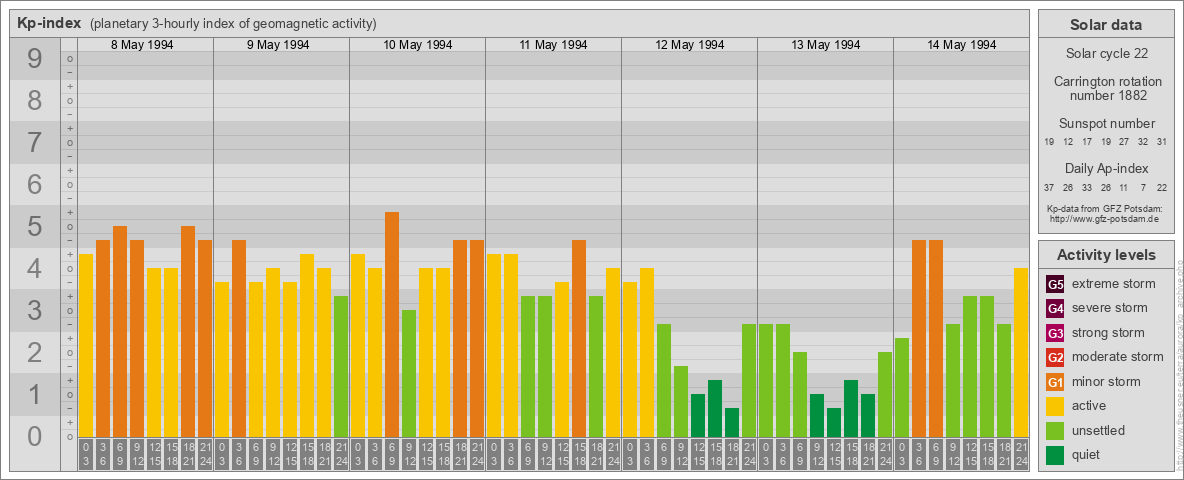Viewport: 1184px width, 480px height.
Task: Click the 9 May 1994 date header
Action: 278,45
